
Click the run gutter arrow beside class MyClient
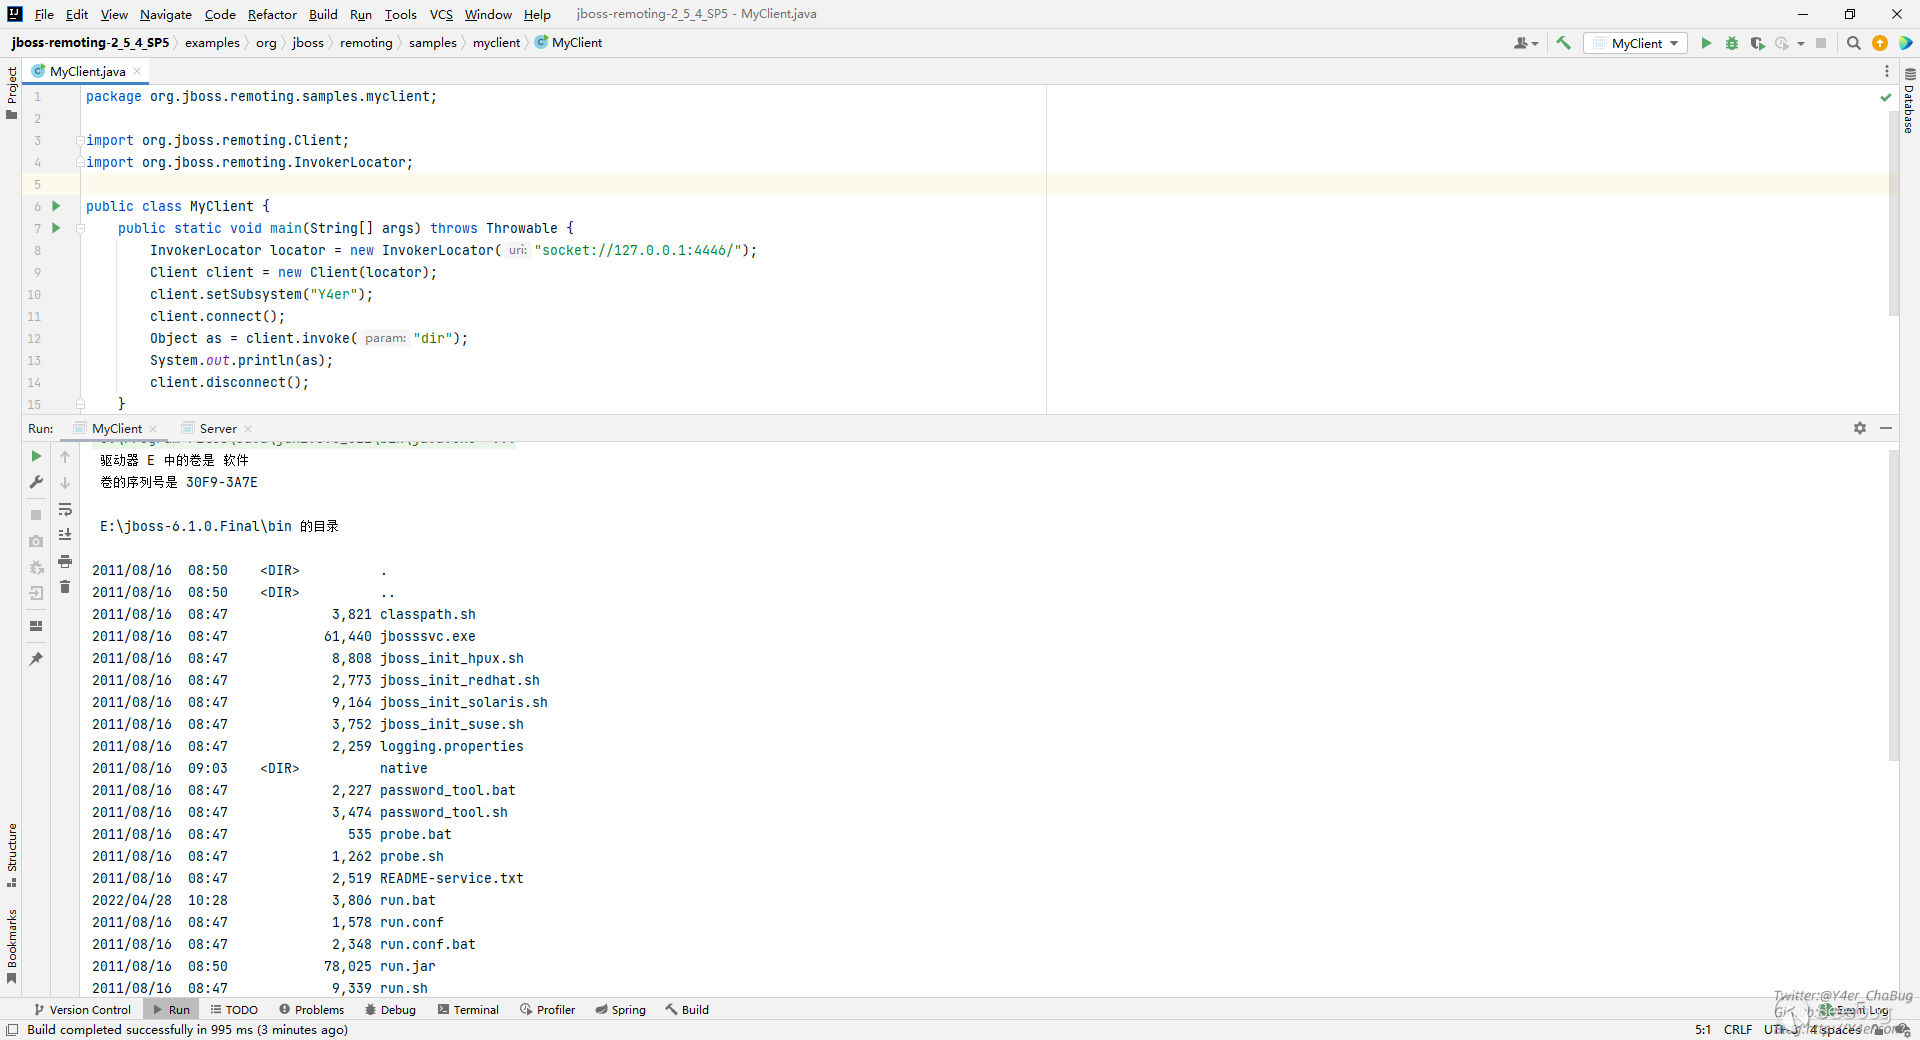pyautogui.click(x=56, y=206)
